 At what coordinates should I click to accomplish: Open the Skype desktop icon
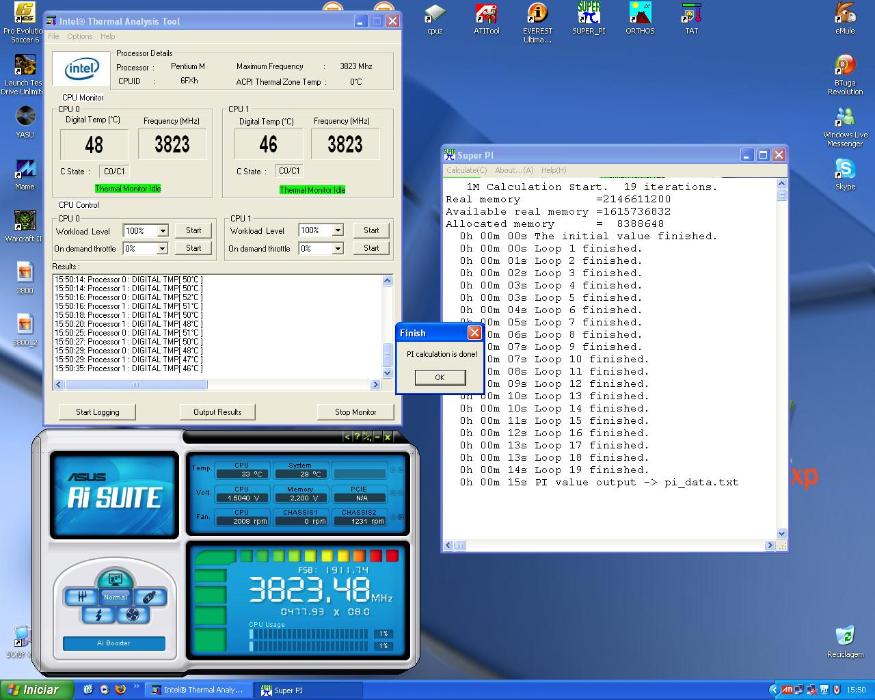pyautogui.click(x=845, y=174)
